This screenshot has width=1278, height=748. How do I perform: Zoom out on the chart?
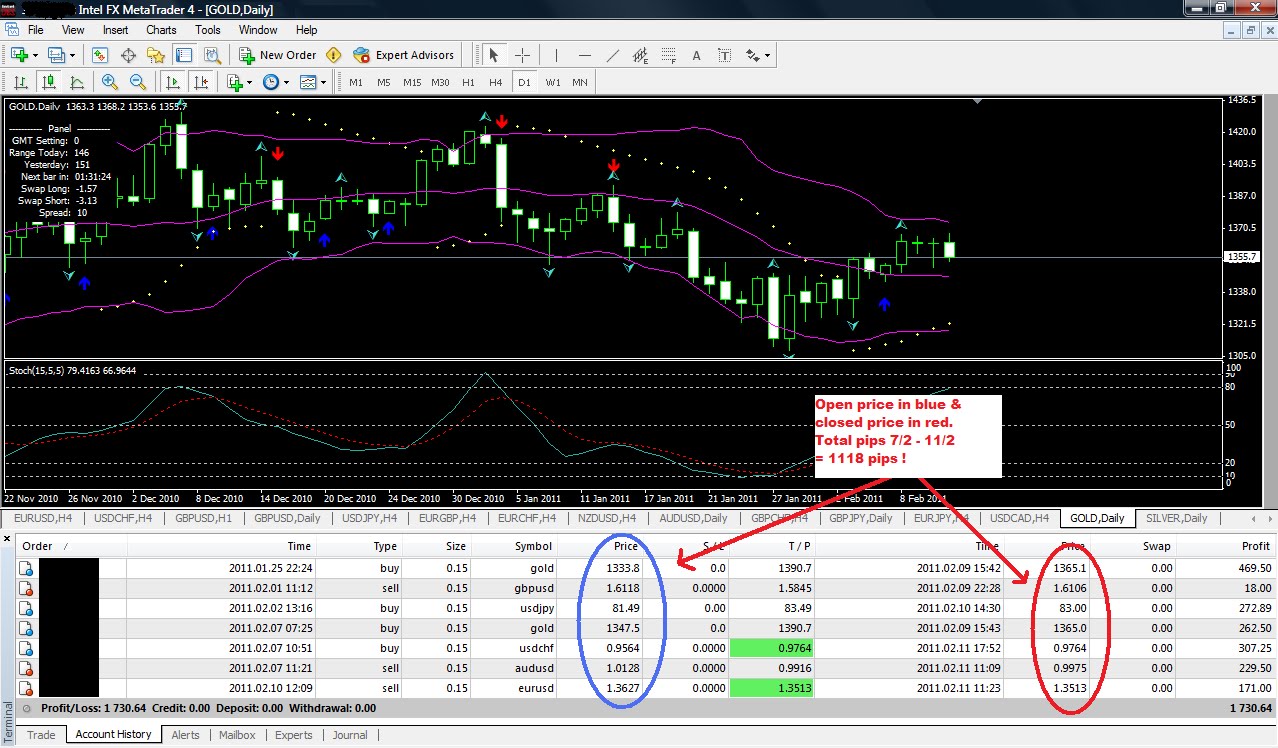(x=137, y=82)
